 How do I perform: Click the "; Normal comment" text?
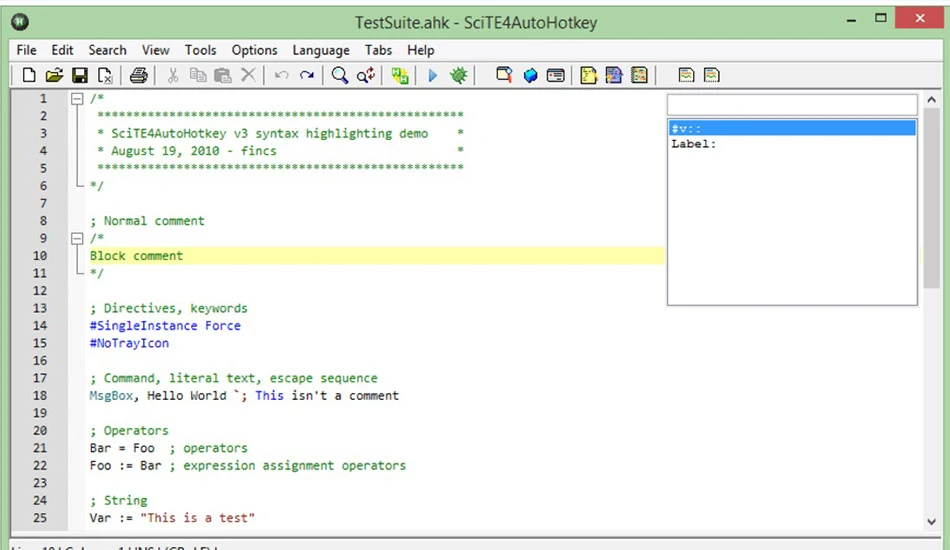pos(147,221)
